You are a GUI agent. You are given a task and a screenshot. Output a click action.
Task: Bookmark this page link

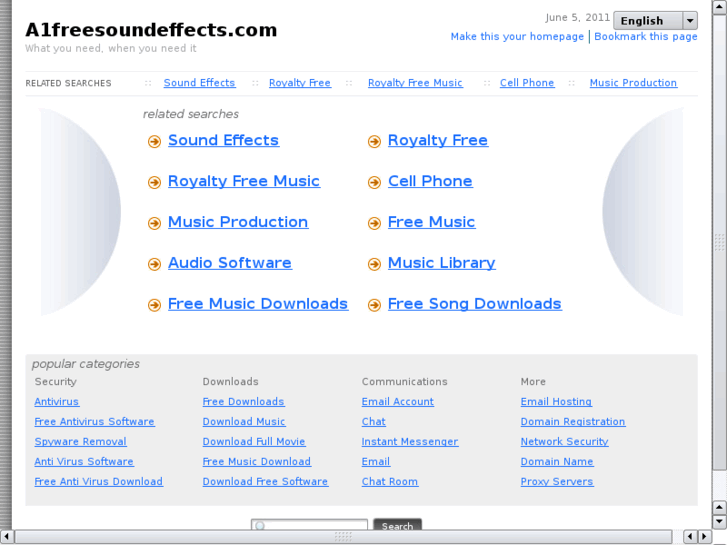point(646,37)
